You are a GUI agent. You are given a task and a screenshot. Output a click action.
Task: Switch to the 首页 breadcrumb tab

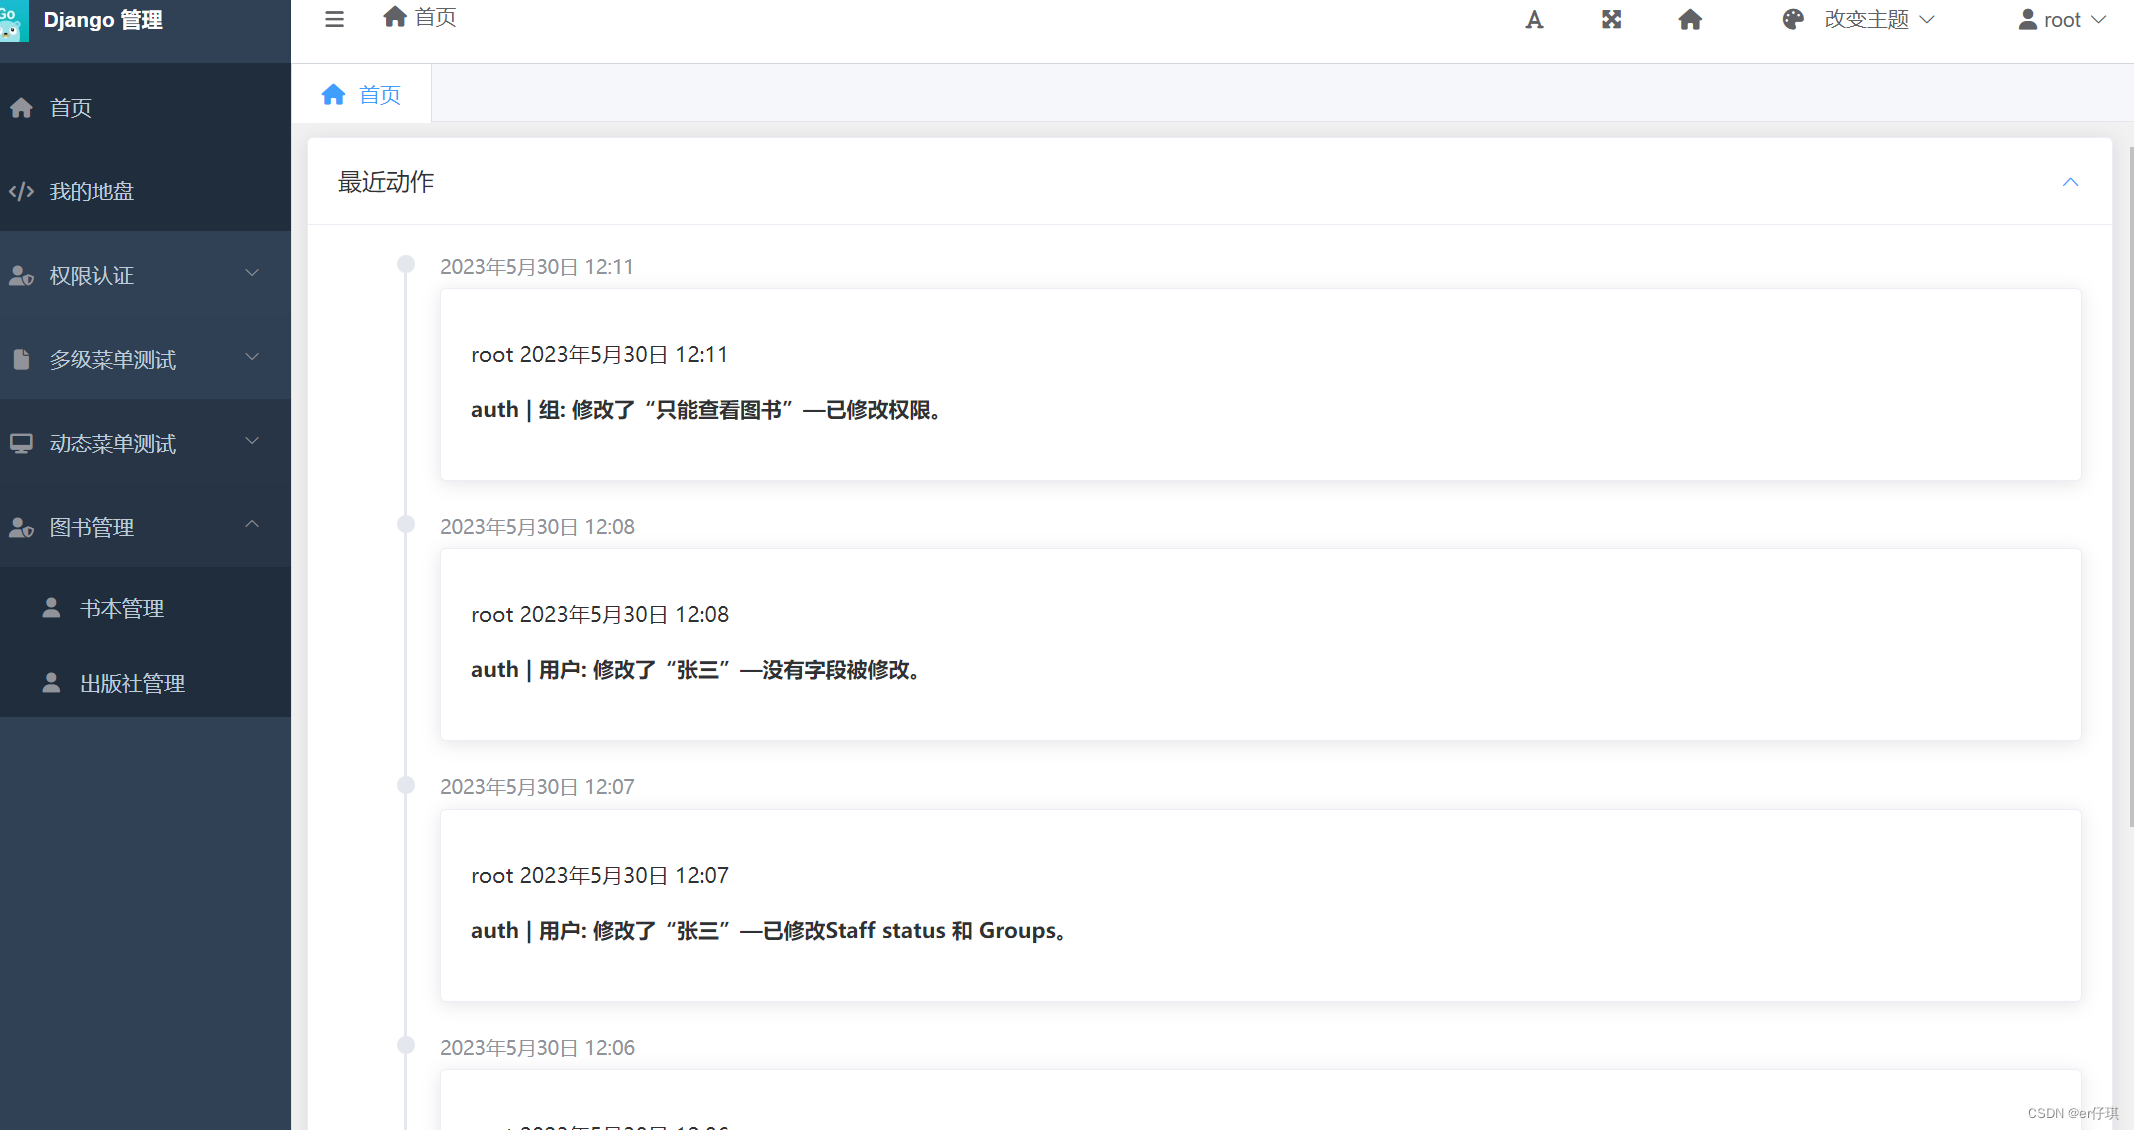362,93
